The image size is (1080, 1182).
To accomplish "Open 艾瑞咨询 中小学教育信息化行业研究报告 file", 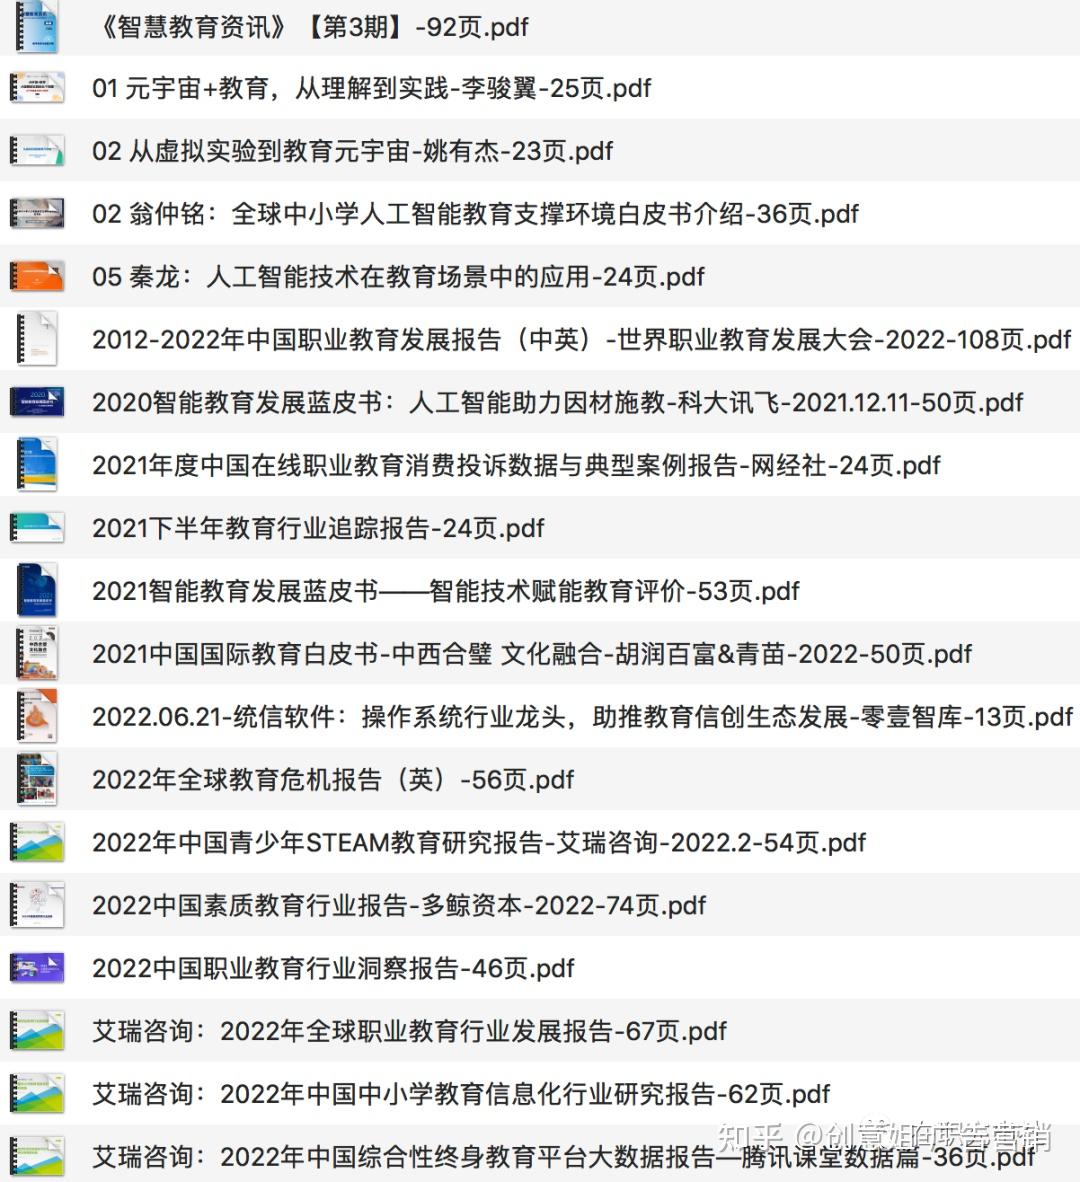I will coord(461,1094).
